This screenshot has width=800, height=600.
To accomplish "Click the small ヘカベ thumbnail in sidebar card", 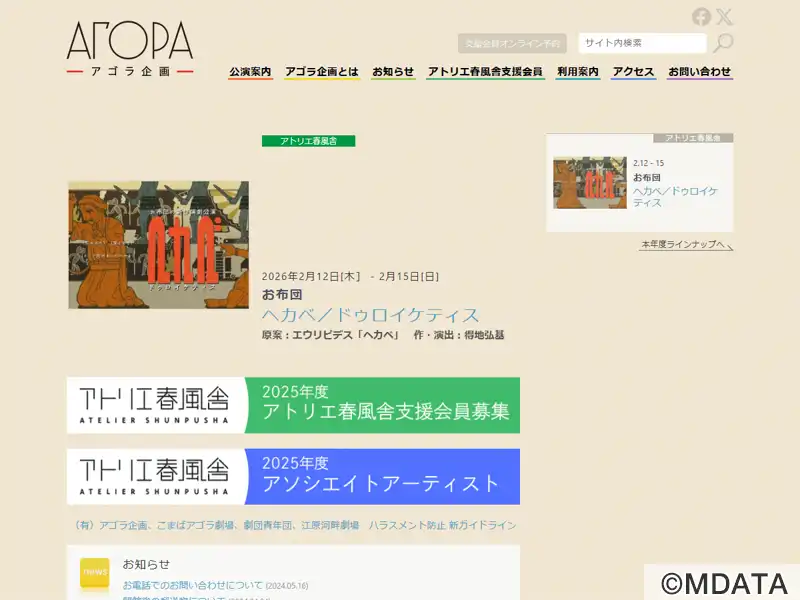I will tap(590, 183).
